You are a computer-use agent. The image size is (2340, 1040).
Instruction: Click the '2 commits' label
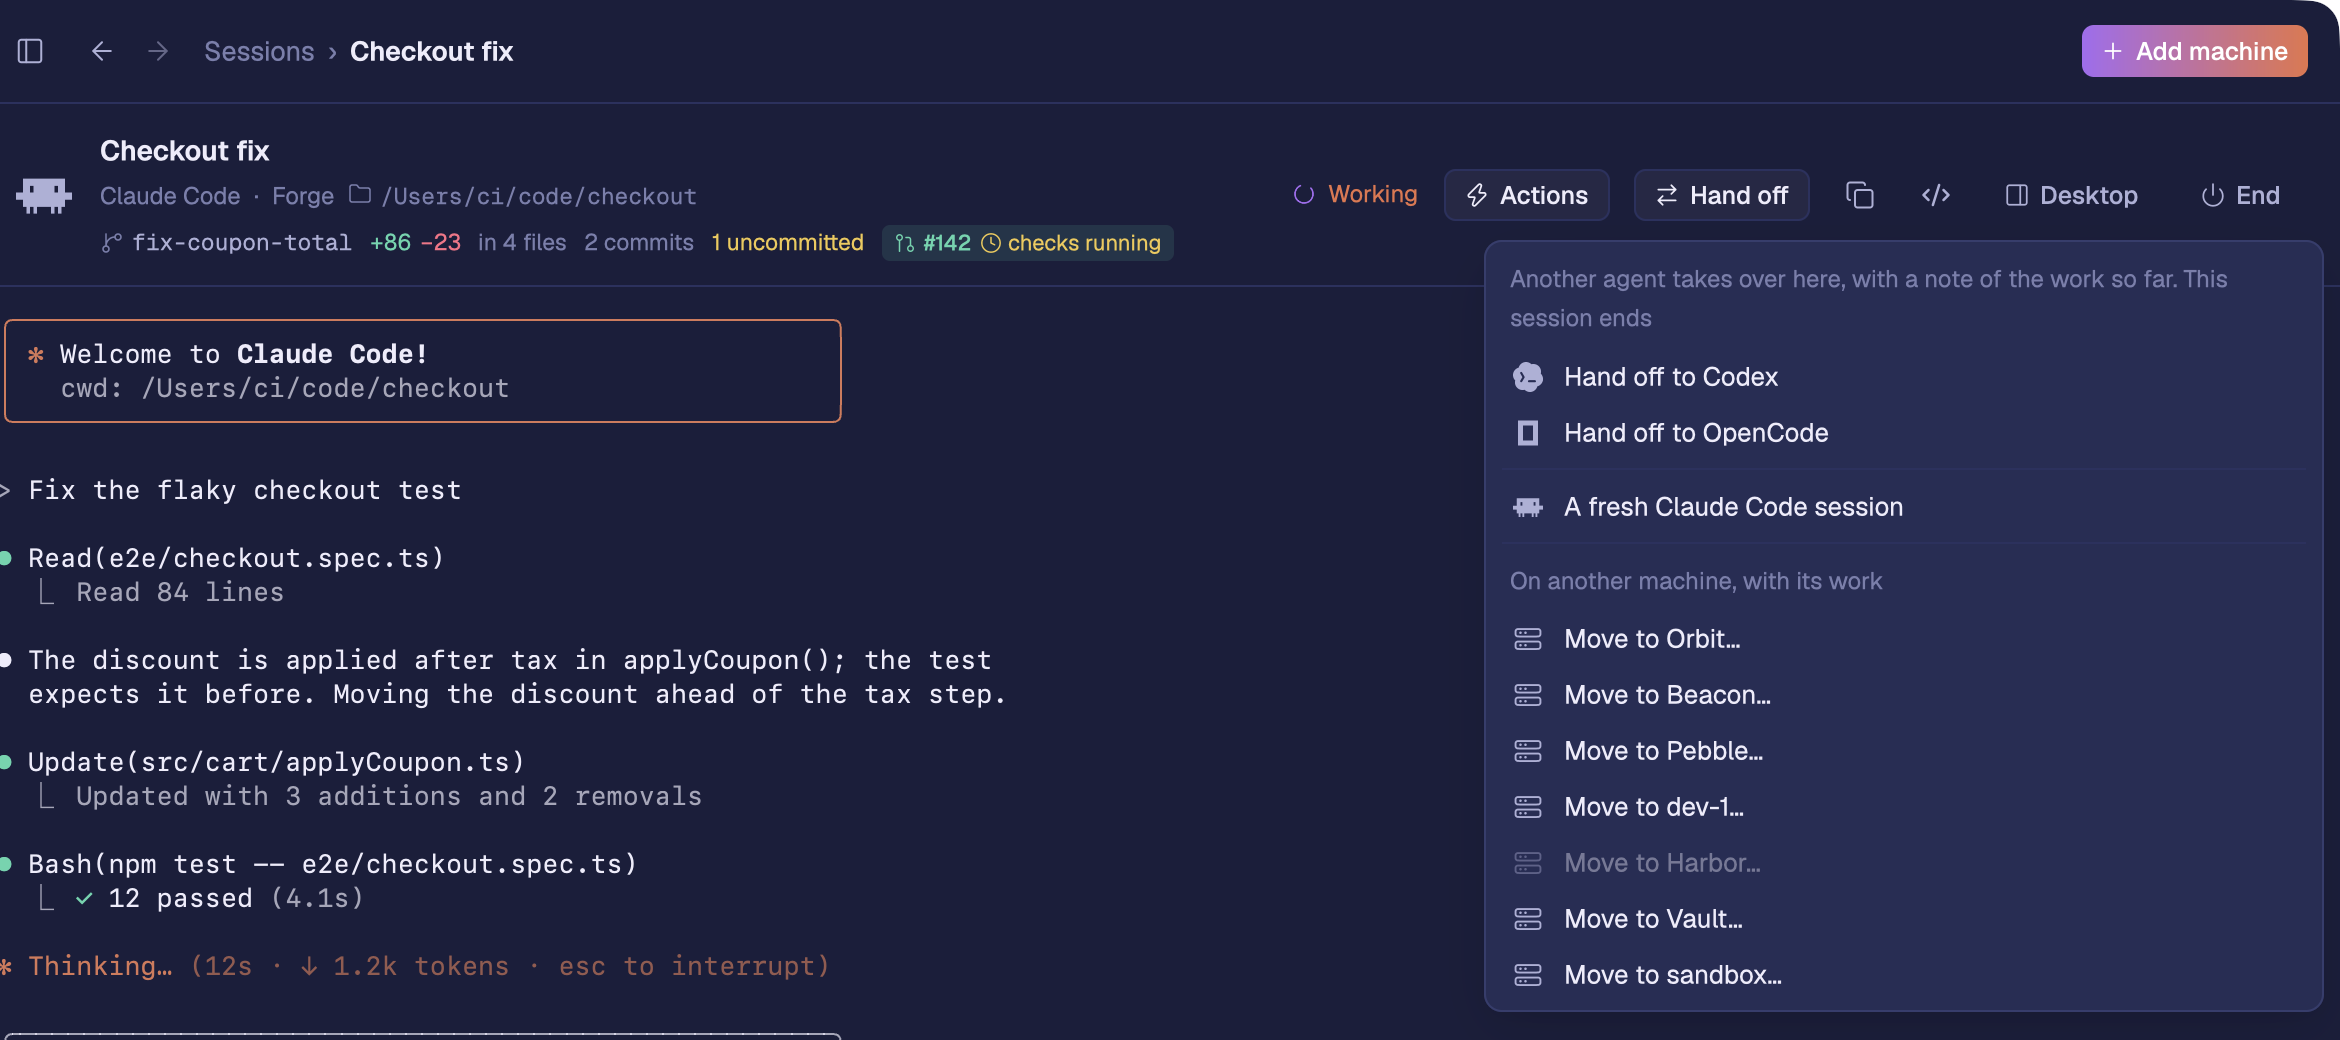(639, 242)
